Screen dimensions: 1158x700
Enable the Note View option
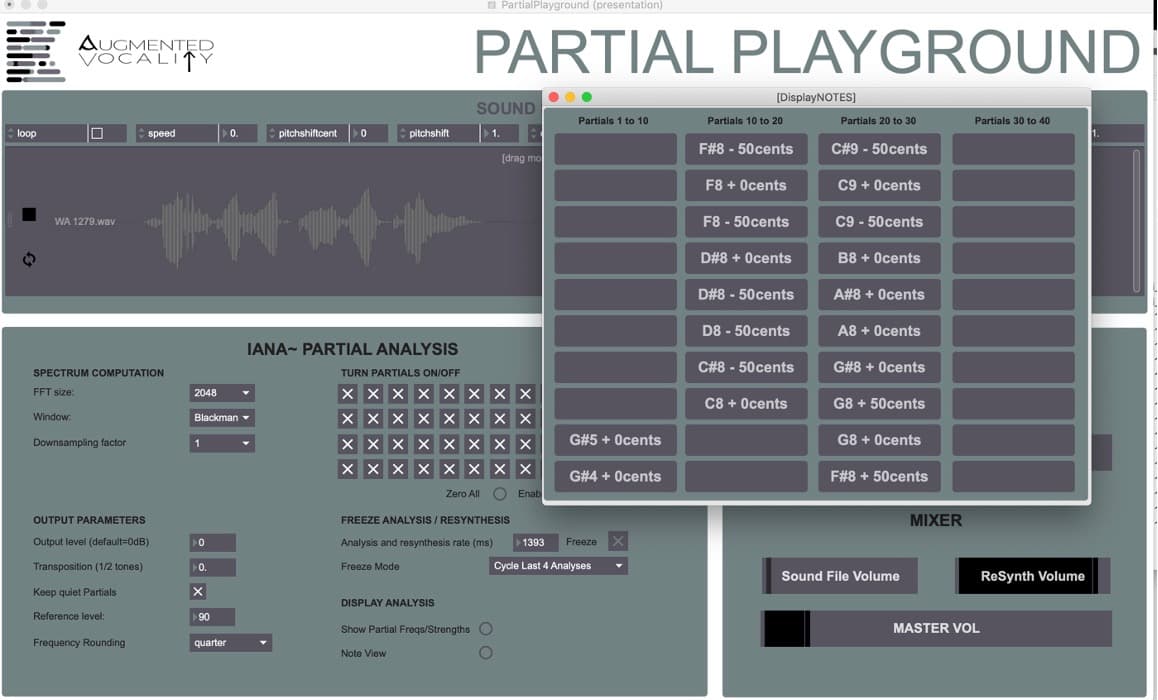tap(485, 653)
